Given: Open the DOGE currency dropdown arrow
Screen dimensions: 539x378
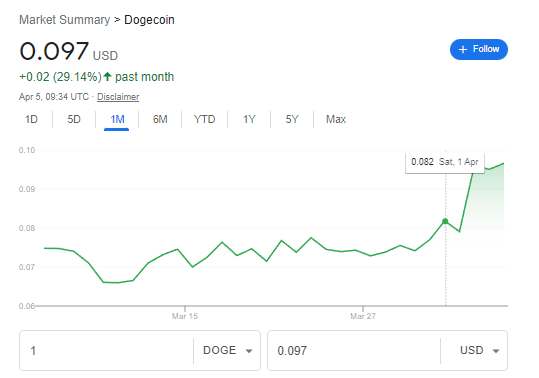Looking at the screenshot, I should tap(249, 351).
